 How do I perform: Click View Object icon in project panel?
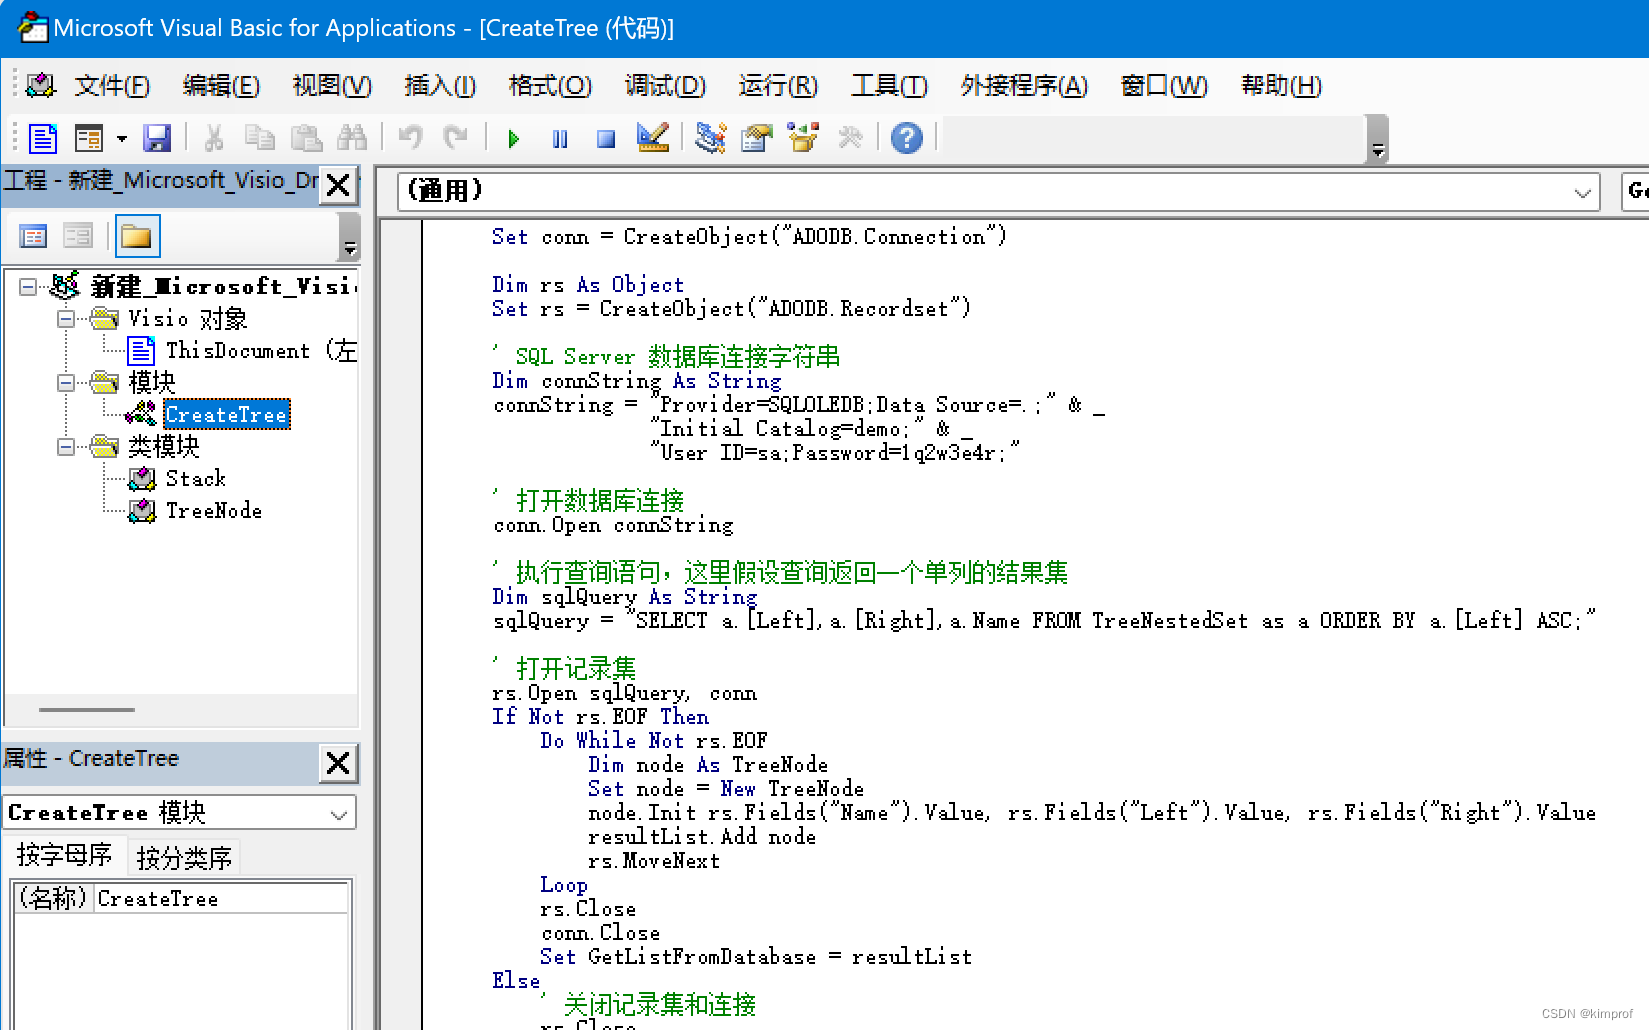tap(77, 237)
